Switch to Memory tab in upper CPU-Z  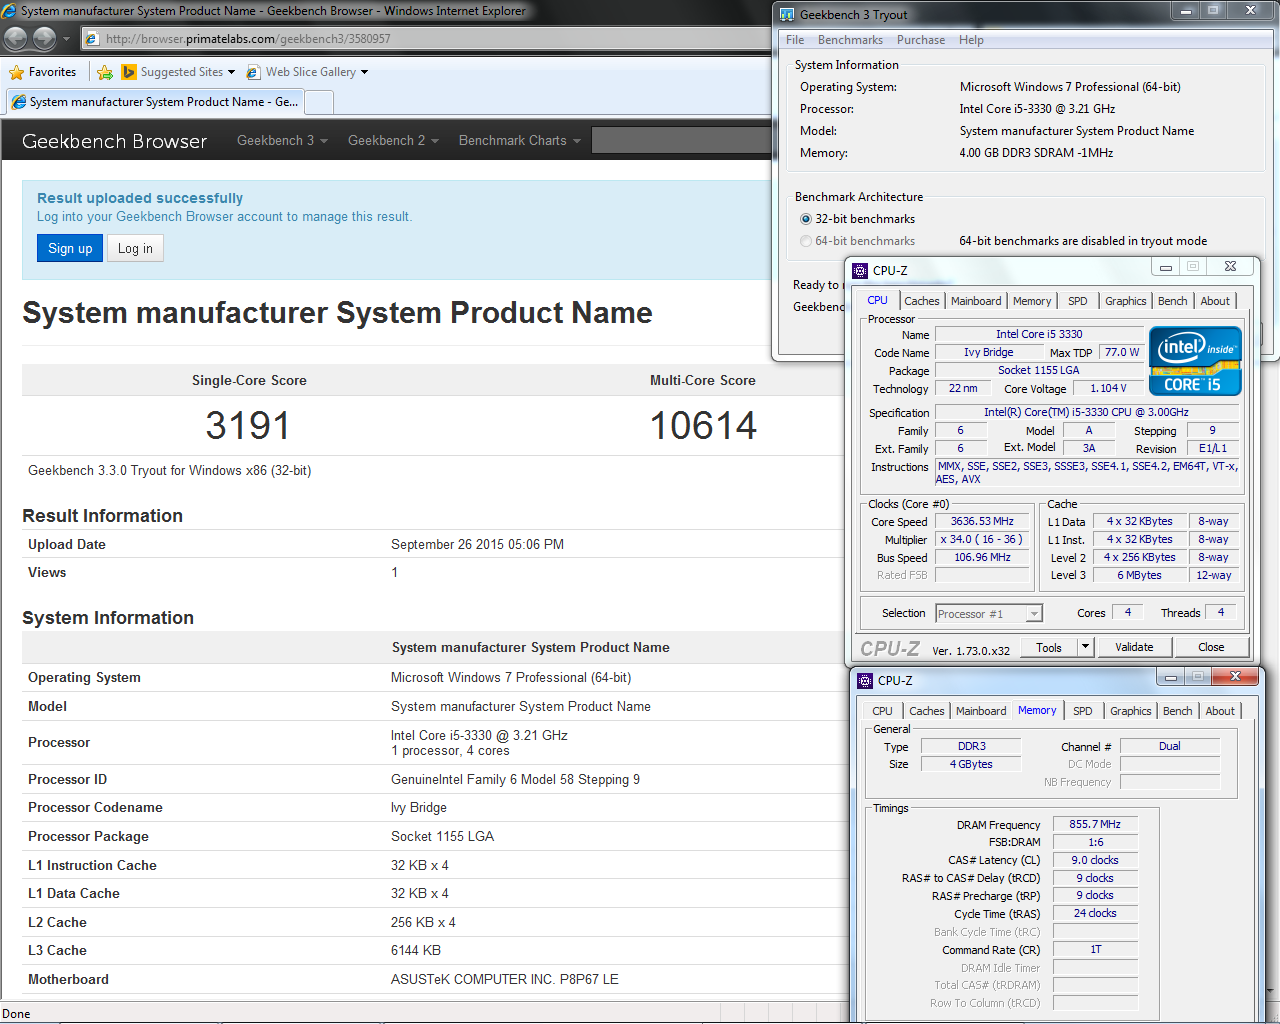[1032, 301]
